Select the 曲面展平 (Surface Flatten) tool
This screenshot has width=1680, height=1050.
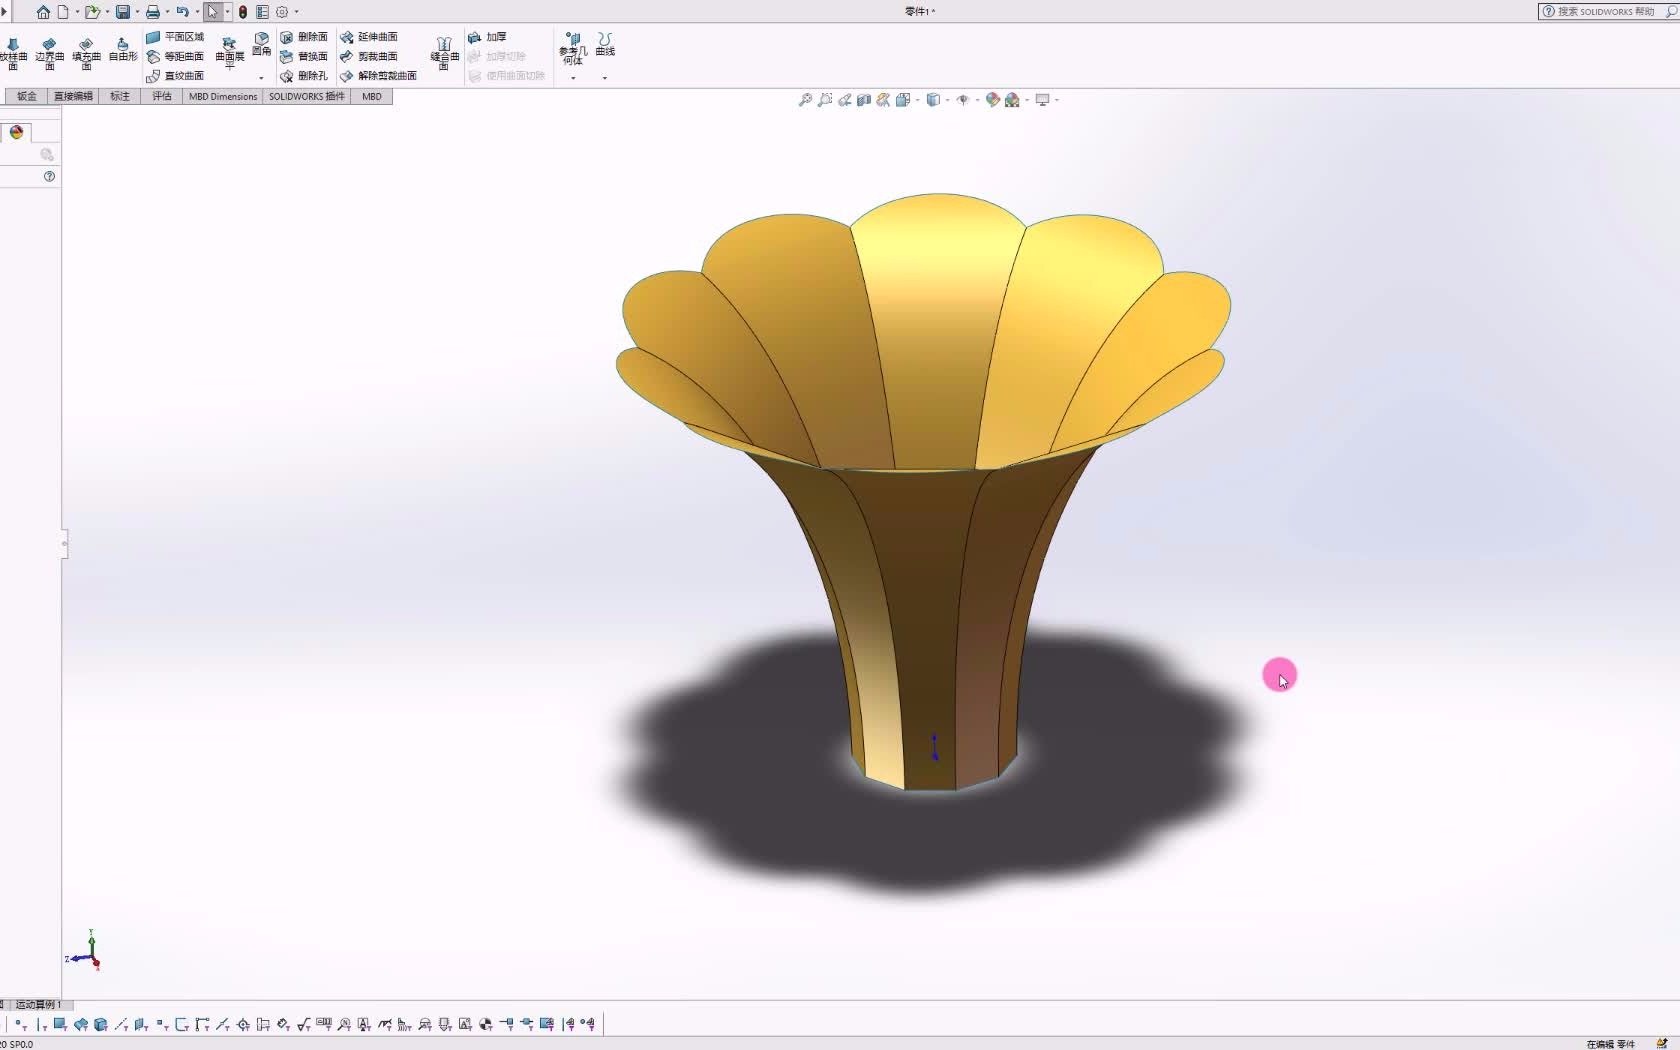[x=230, y=52]
